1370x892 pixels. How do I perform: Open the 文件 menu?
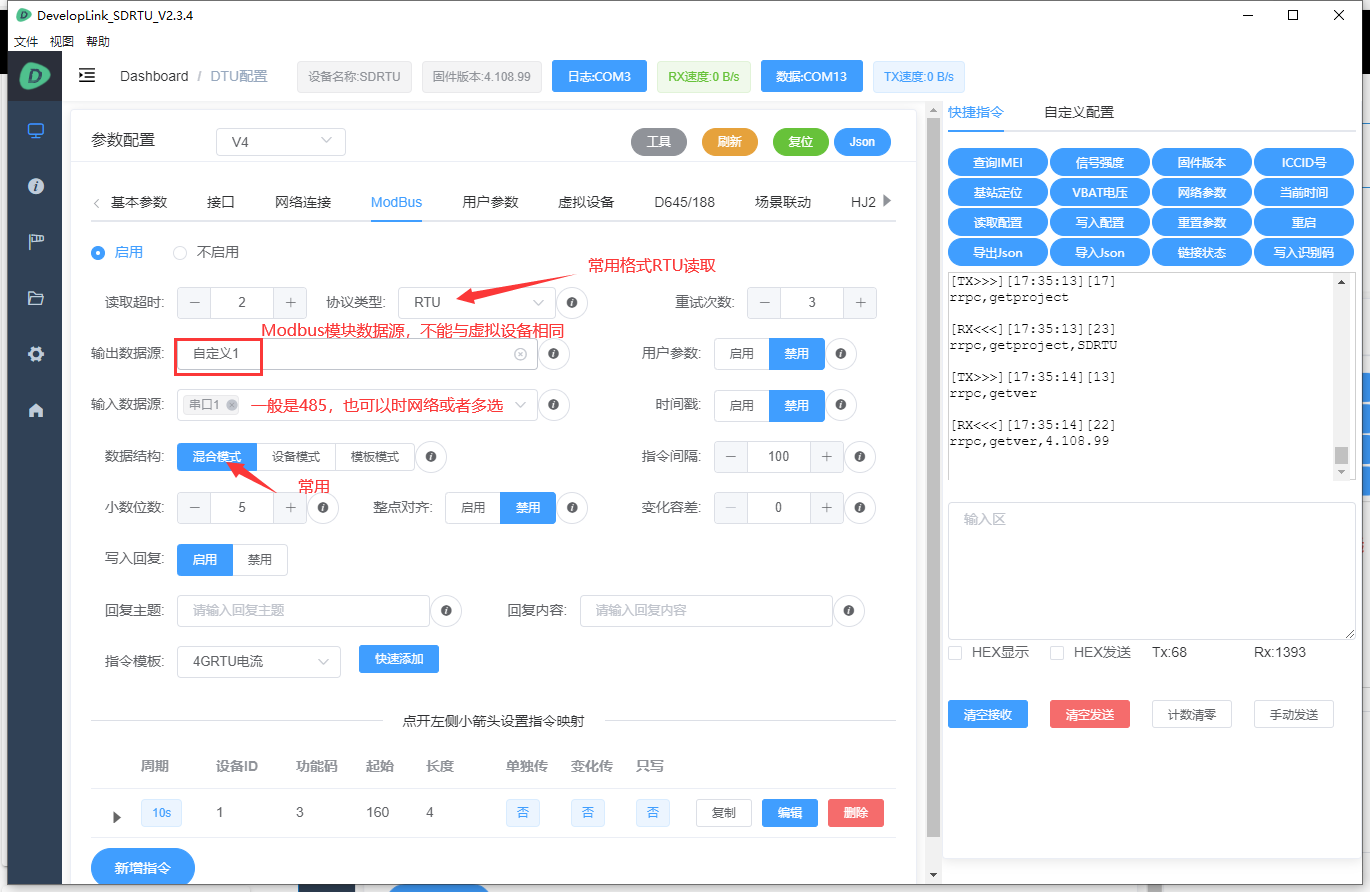(x=26, y=42)
